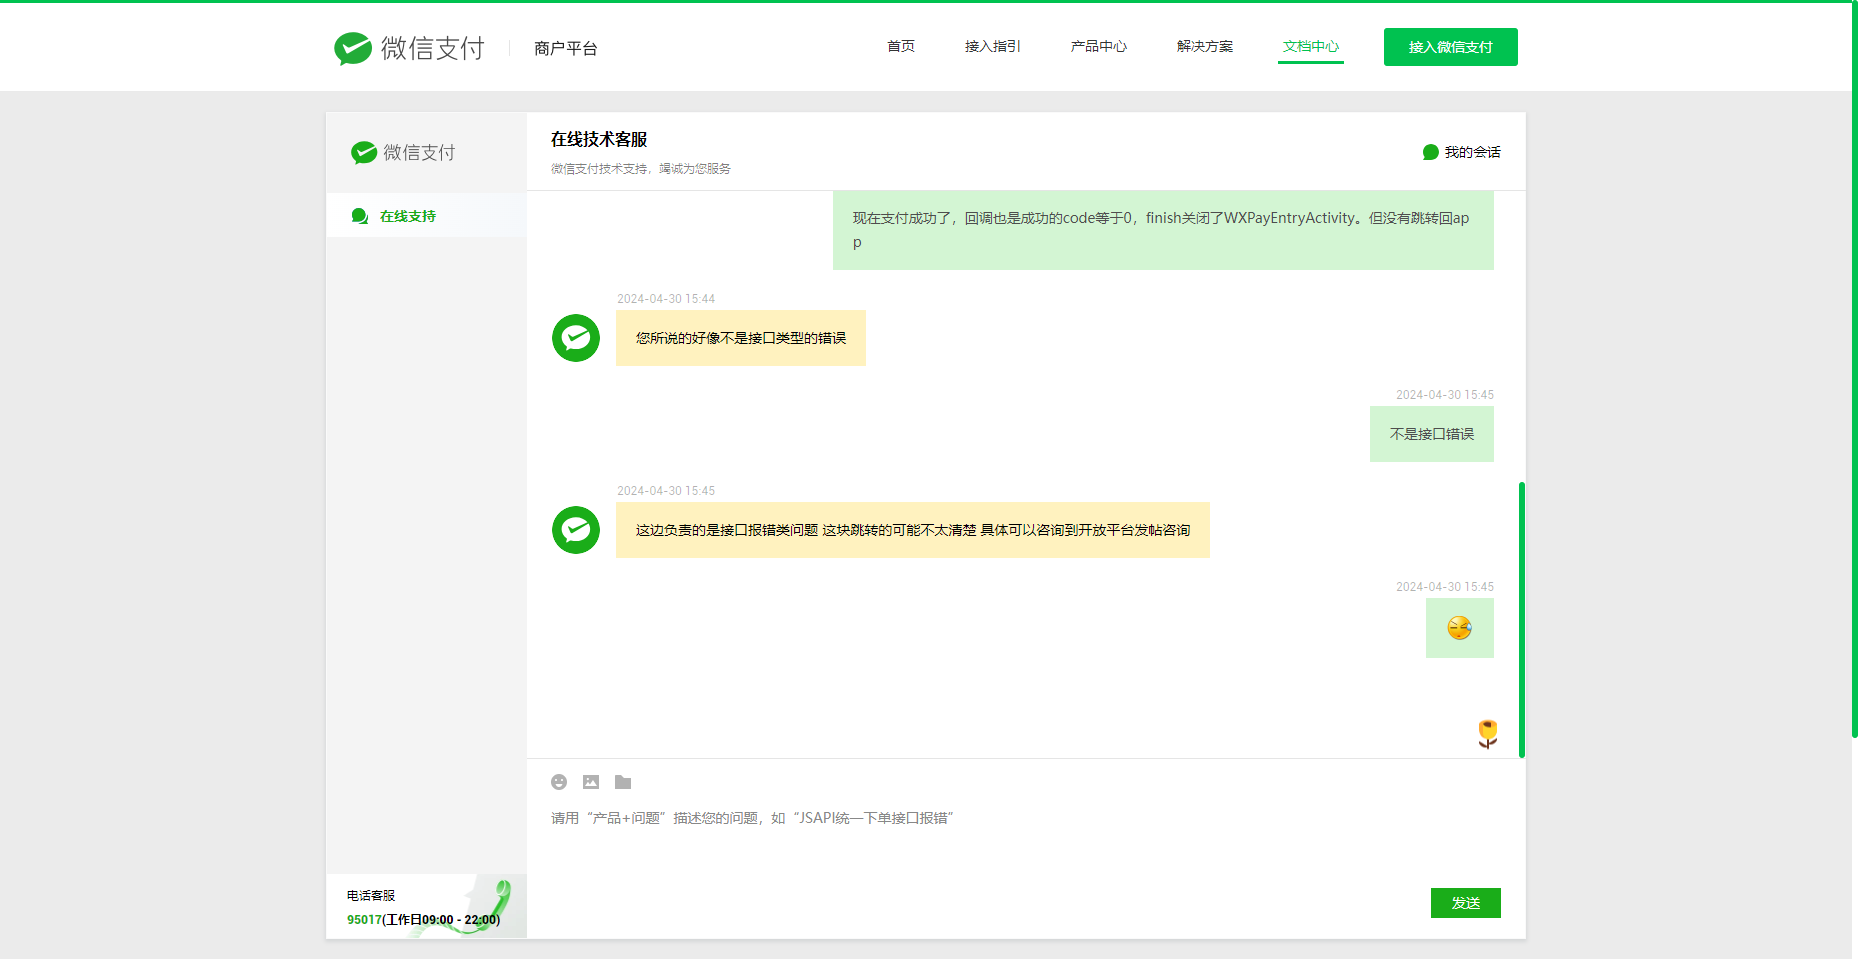Click the message 不是接口错误

click(x=1432, y=434)
